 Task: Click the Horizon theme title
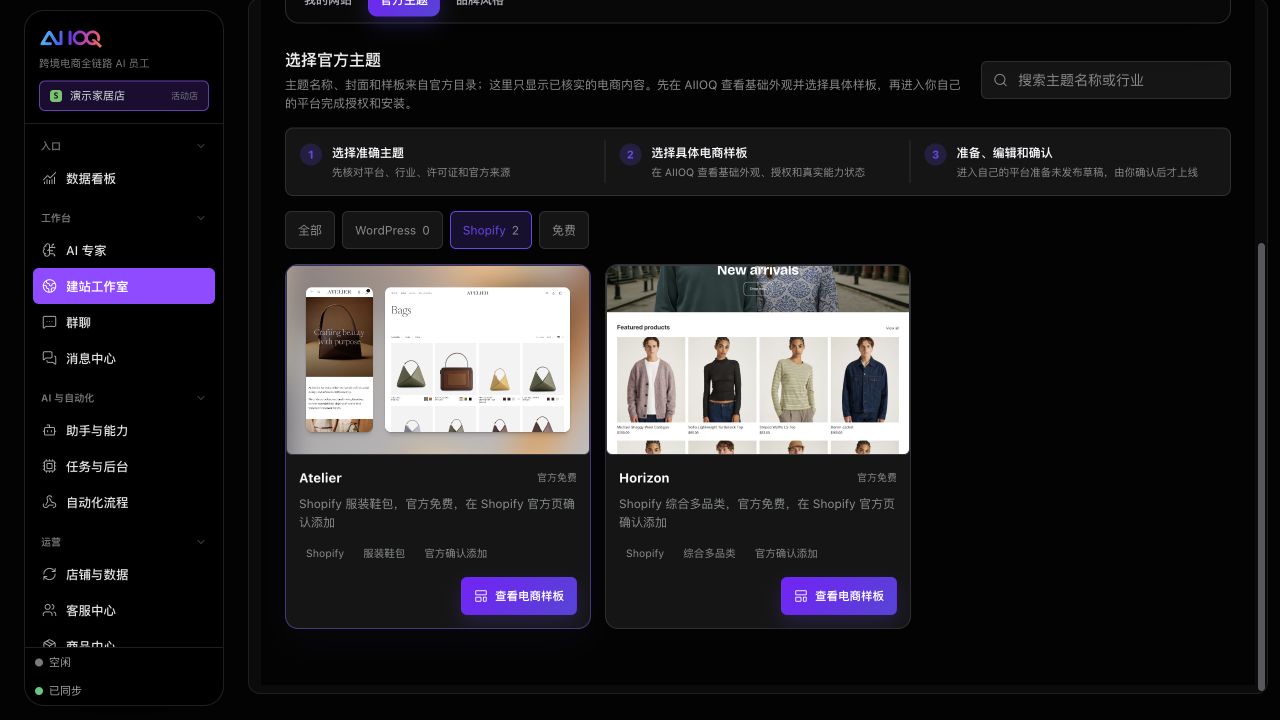point(644,478)
